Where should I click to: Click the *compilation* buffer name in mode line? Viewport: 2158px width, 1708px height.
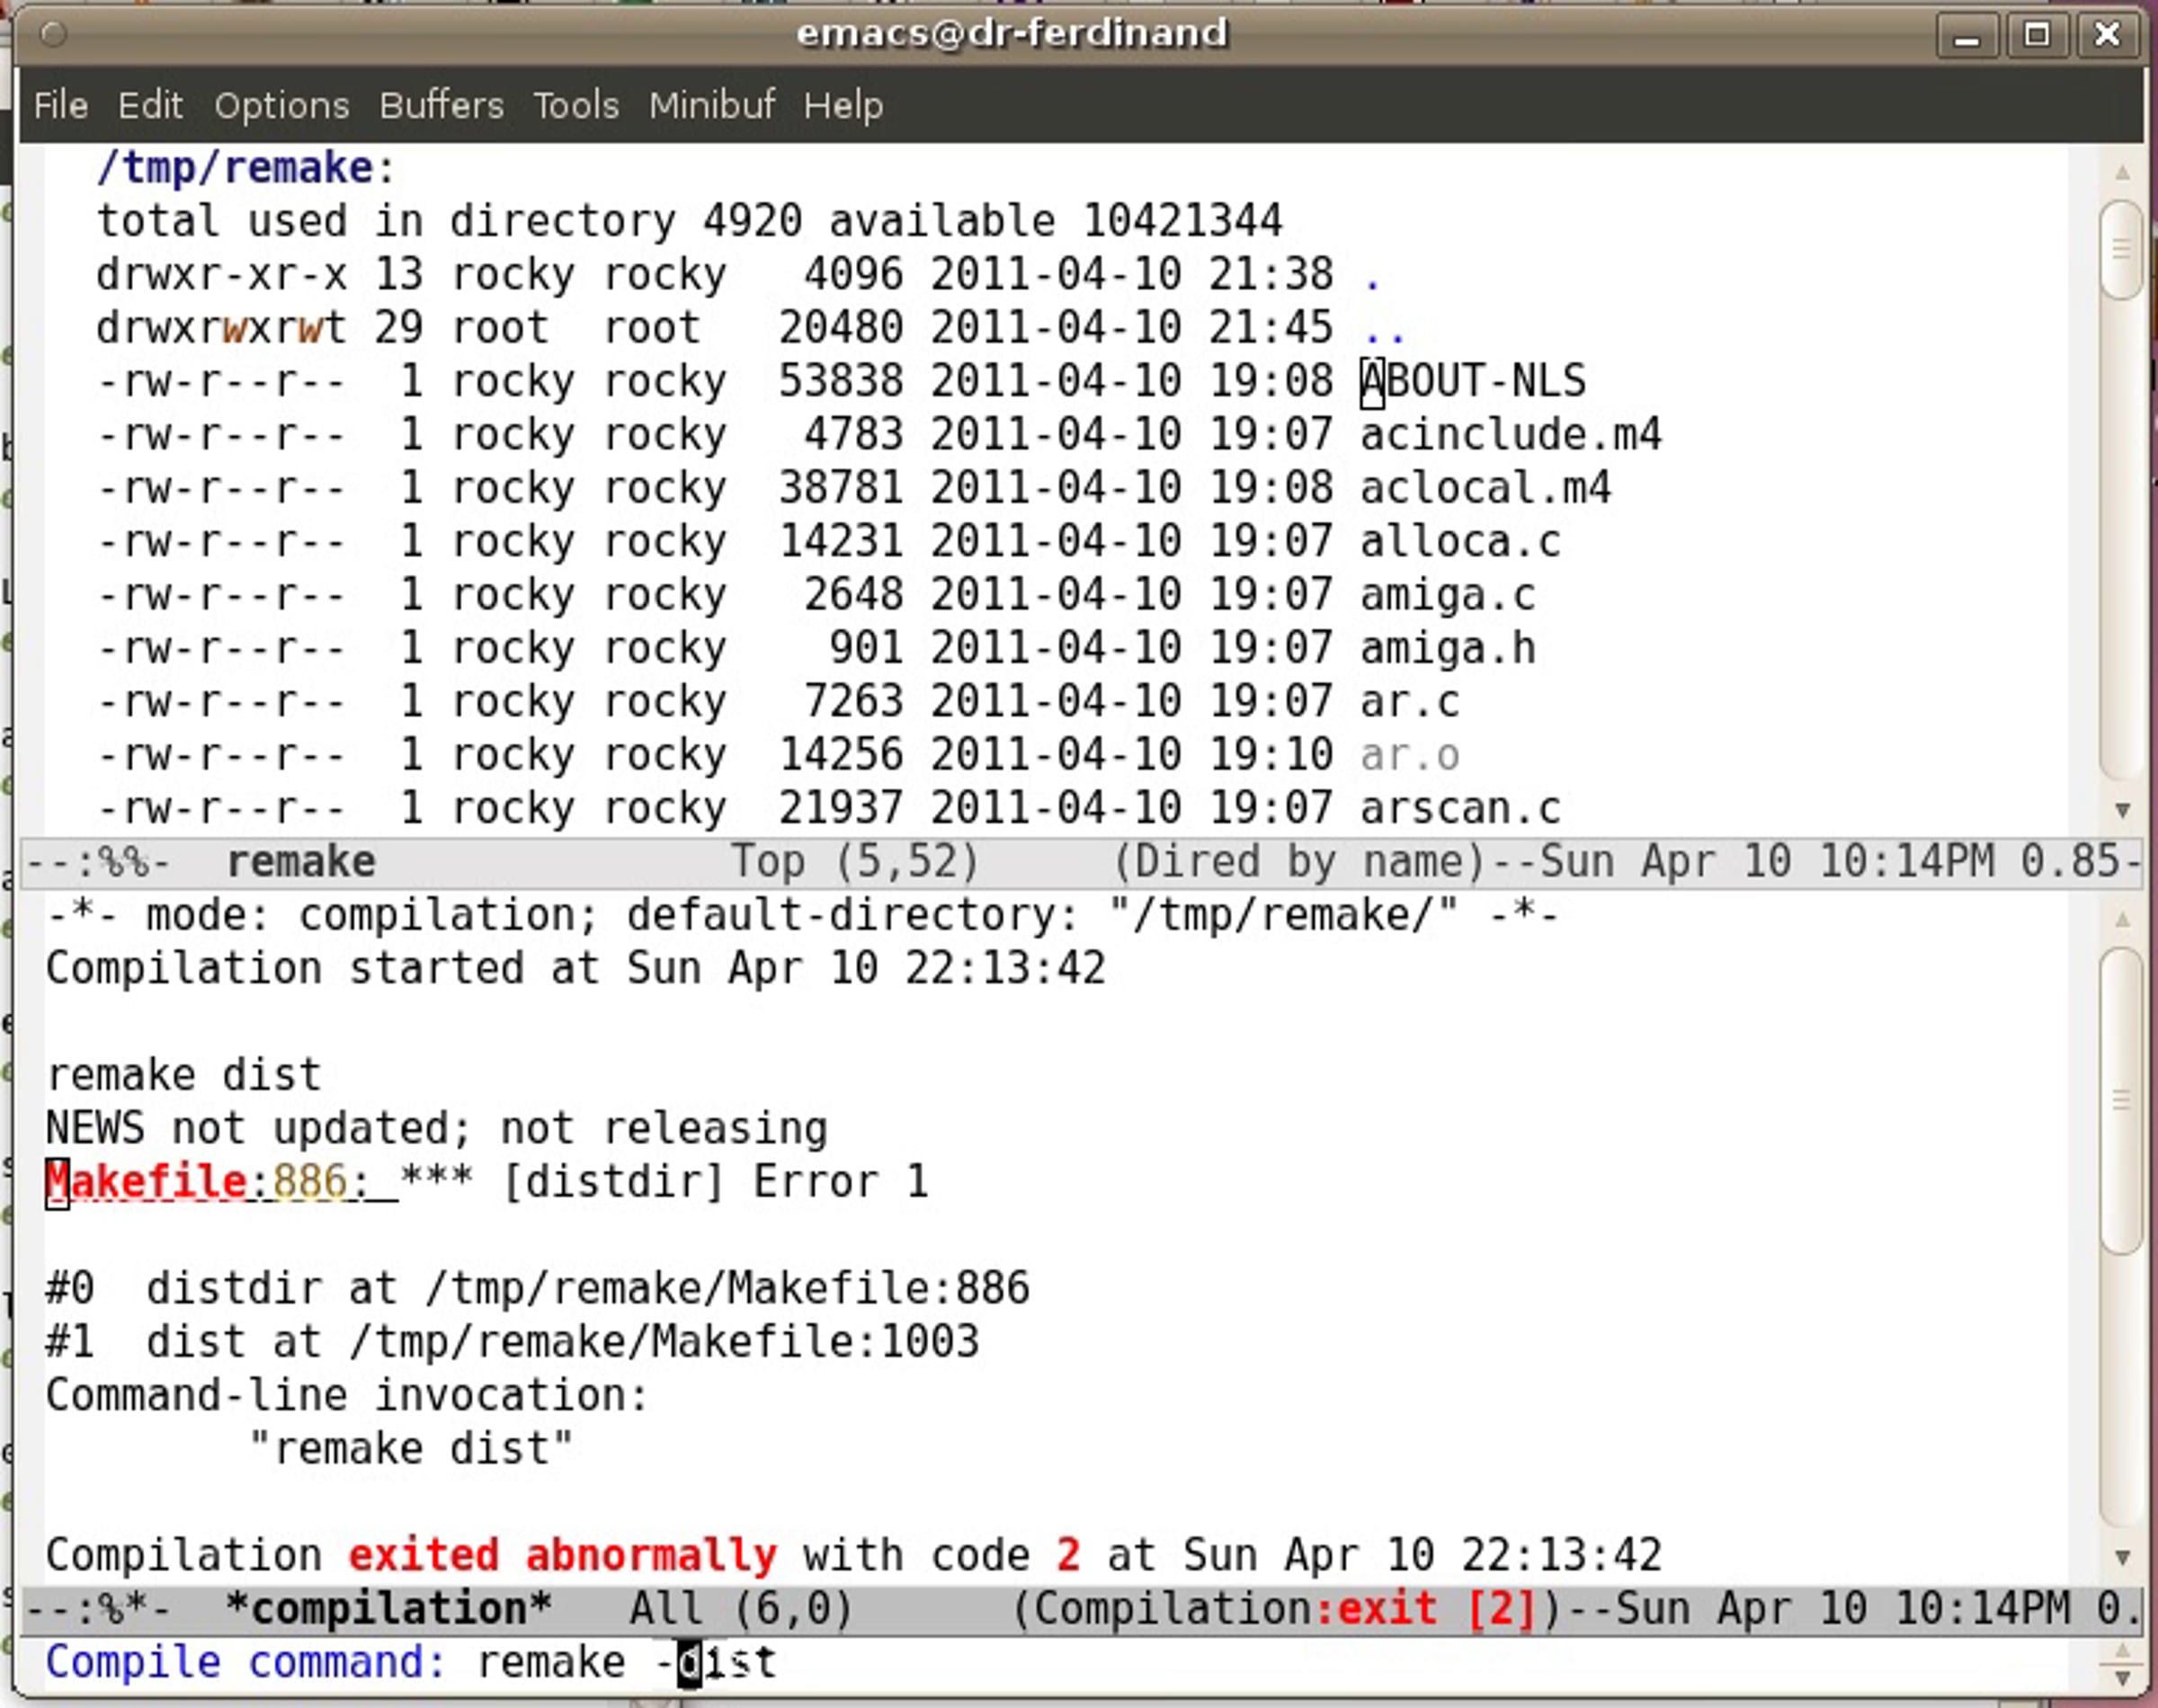389,1609
